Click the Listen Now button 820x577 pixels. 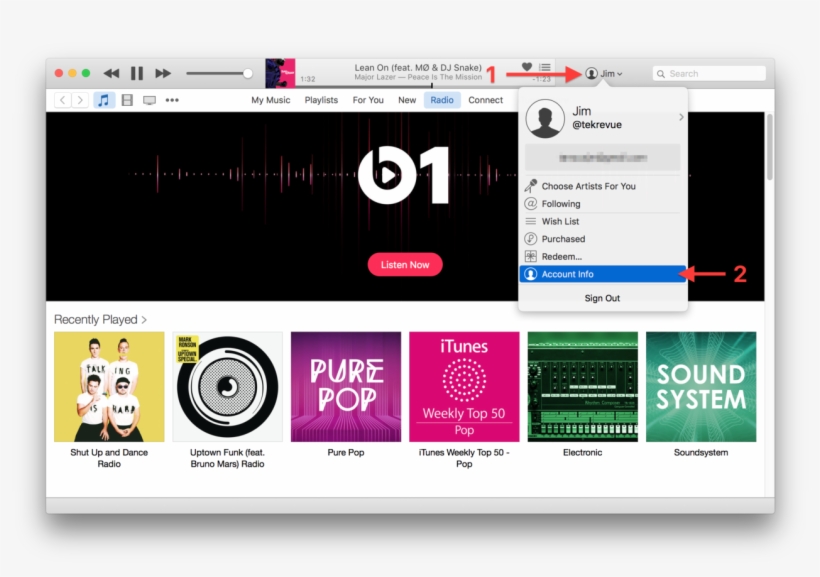tap(405, 265)
